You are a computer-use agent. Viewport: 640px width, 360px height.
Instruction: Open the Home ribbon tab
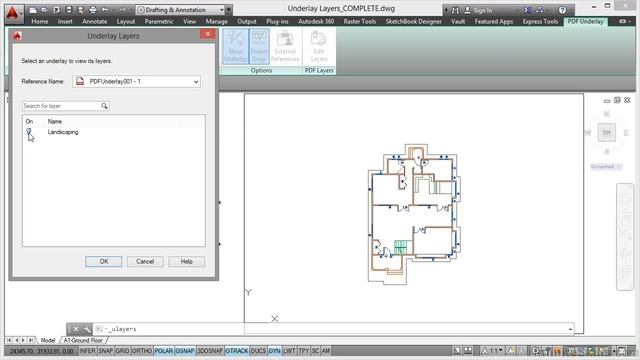(x=40, y=21)
